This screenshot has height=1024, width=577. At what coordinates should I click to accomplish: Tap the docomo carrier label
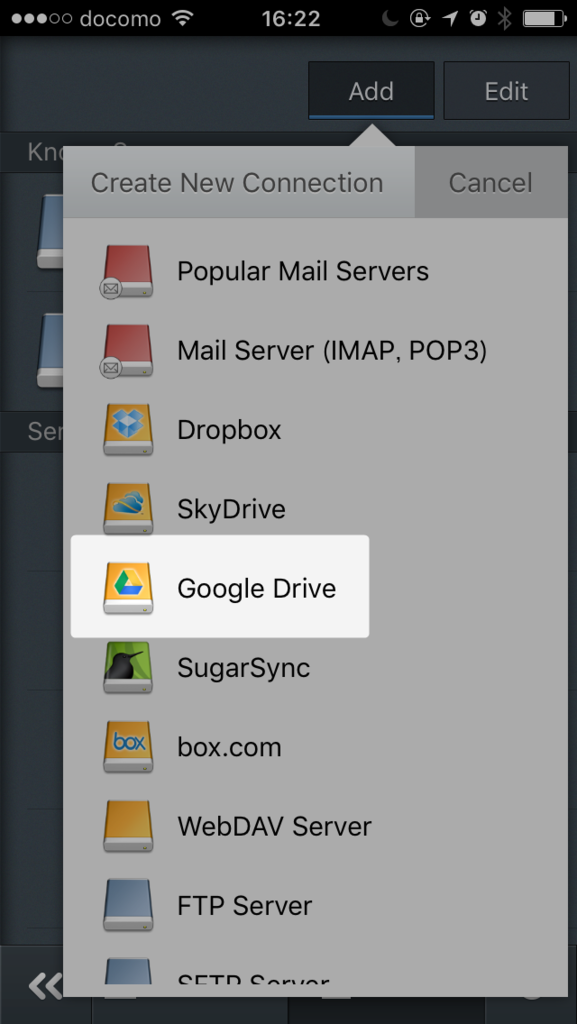pyautogui.click(x=120, y=18)
